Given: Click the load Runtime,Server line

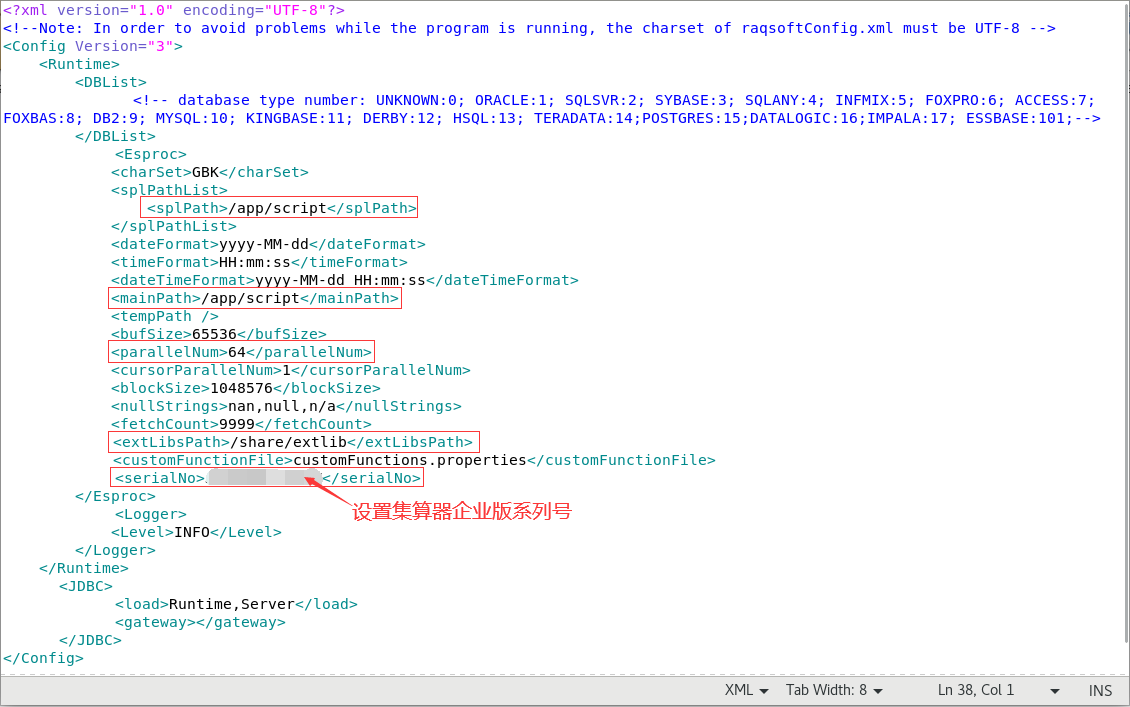Looking at the screenshot, I should coord(236,605).
